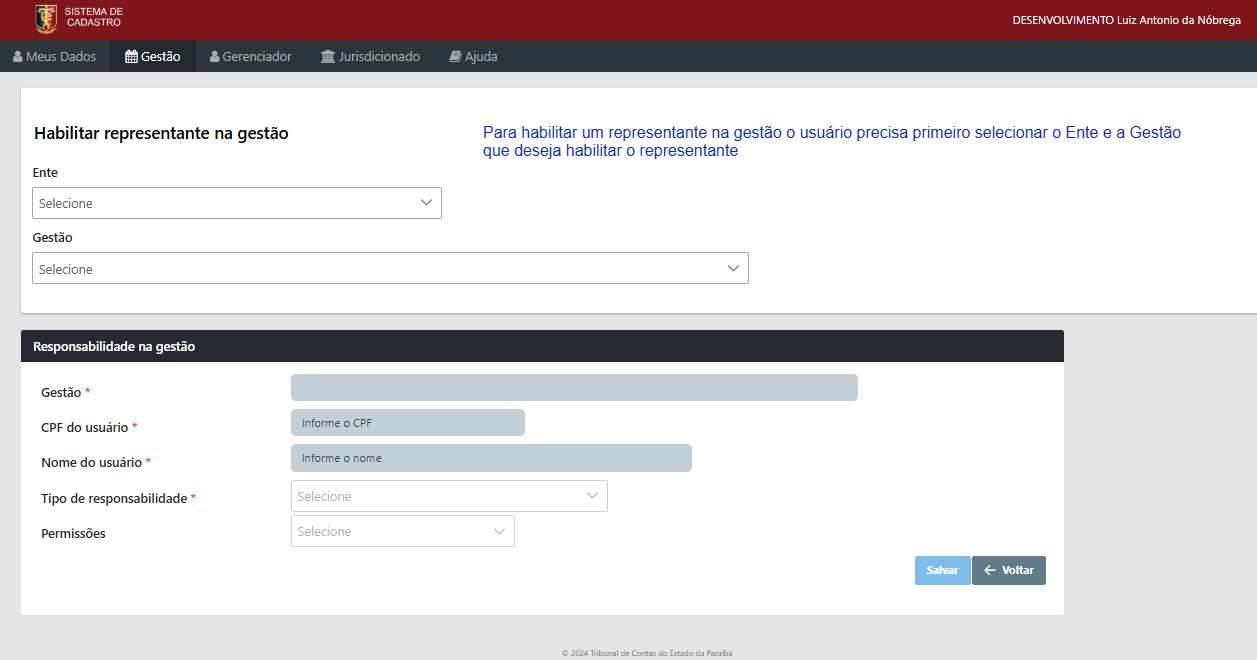
Task: Click the Habilitar representante na gestão heading
Action: pos(161,133)
